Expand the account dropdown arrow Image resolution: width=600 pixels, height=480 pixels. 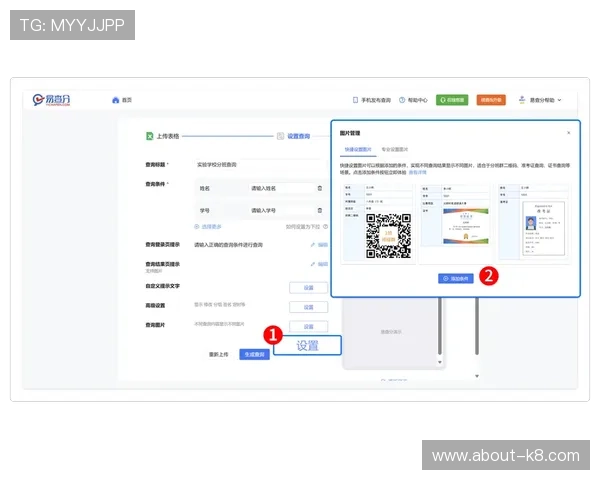[559, 100]
